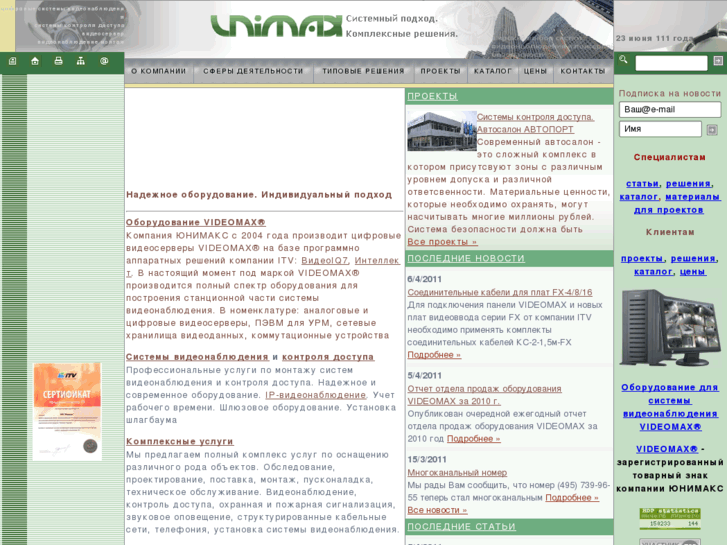Click the UNIMAX logo
The width and height of the screenshot is (727, 545).
click(x=276, y=26)
